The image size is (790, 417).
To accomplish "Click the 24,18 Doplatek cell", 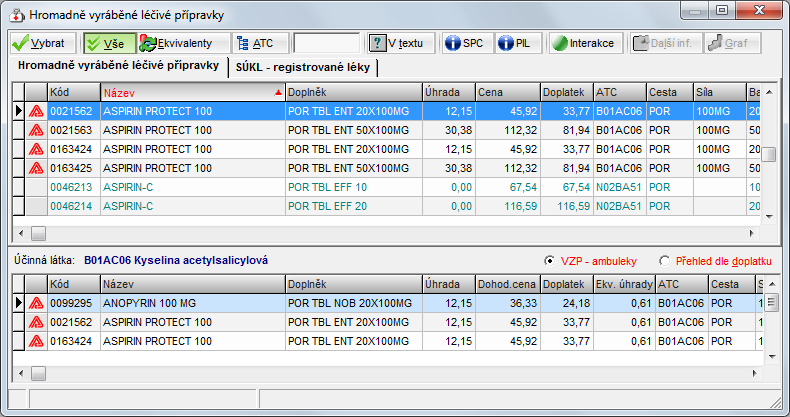I will click(567, 303).
